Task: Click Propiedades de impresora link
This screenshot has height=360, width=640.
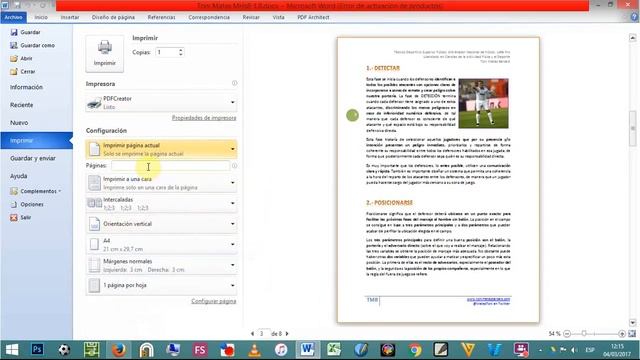Action: tap(204, 118)
